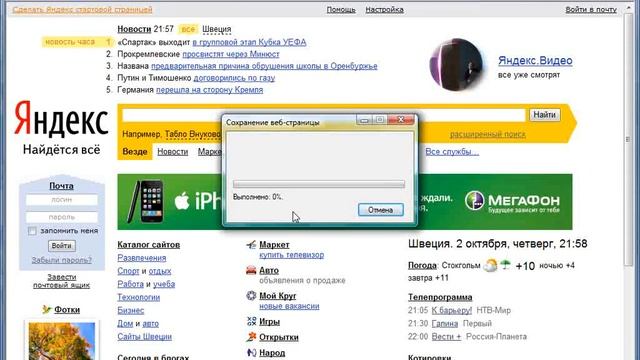
Task: Click the page vertical scrollbar
Action: [628, 139]
